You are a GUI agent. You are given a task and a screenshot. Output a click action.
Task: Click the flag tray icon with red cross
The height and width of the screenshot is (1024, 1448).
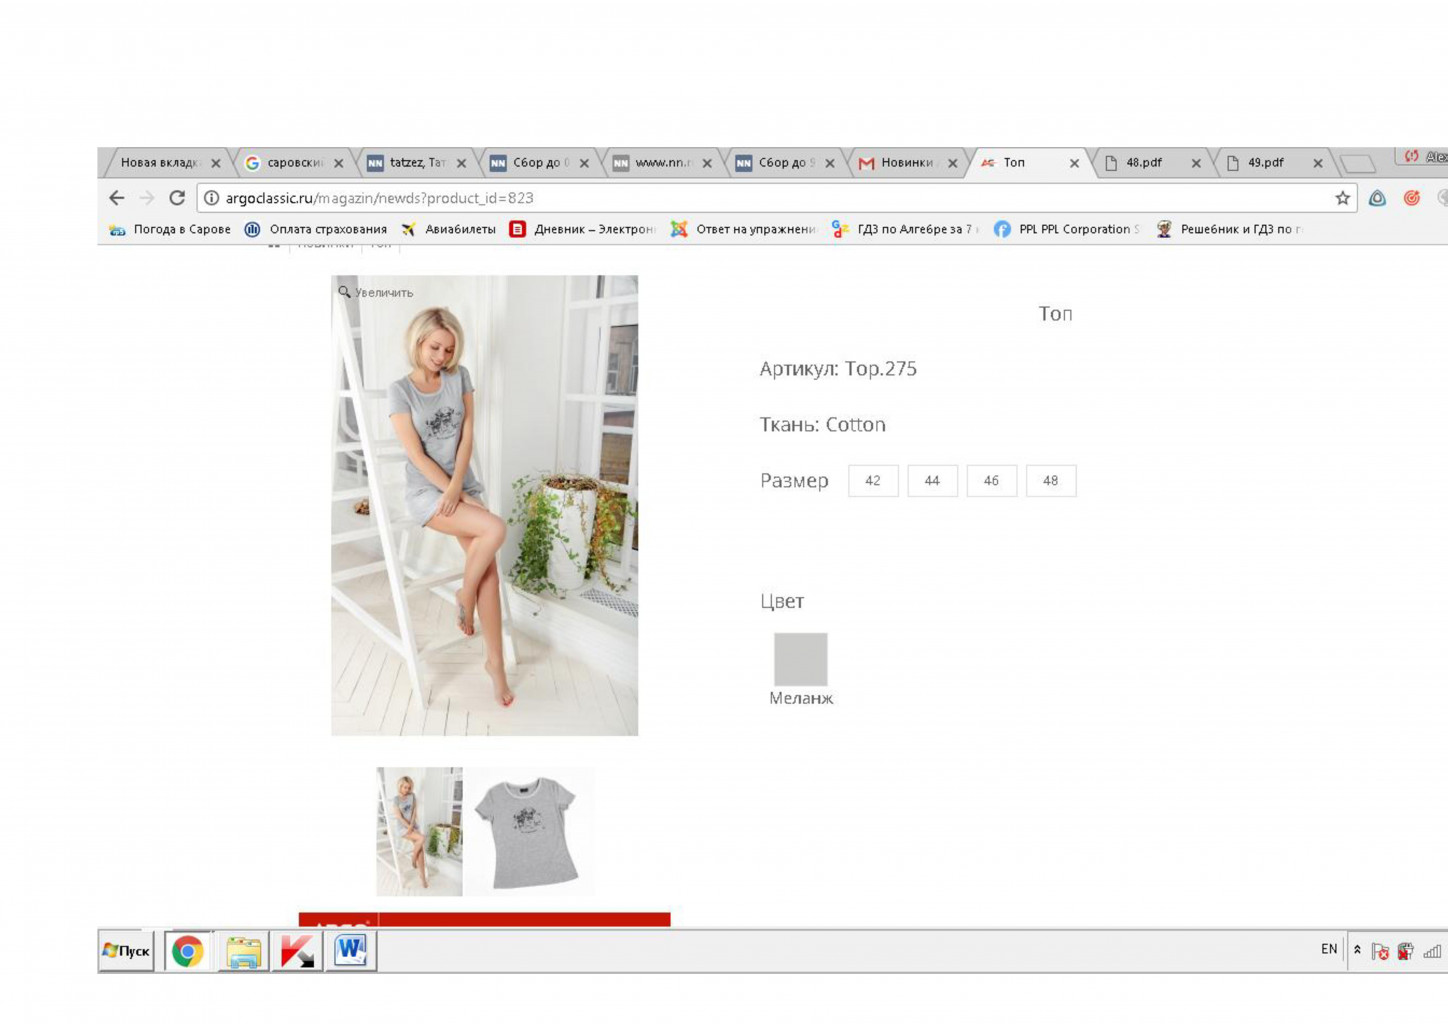click(x=1380, y=951)
